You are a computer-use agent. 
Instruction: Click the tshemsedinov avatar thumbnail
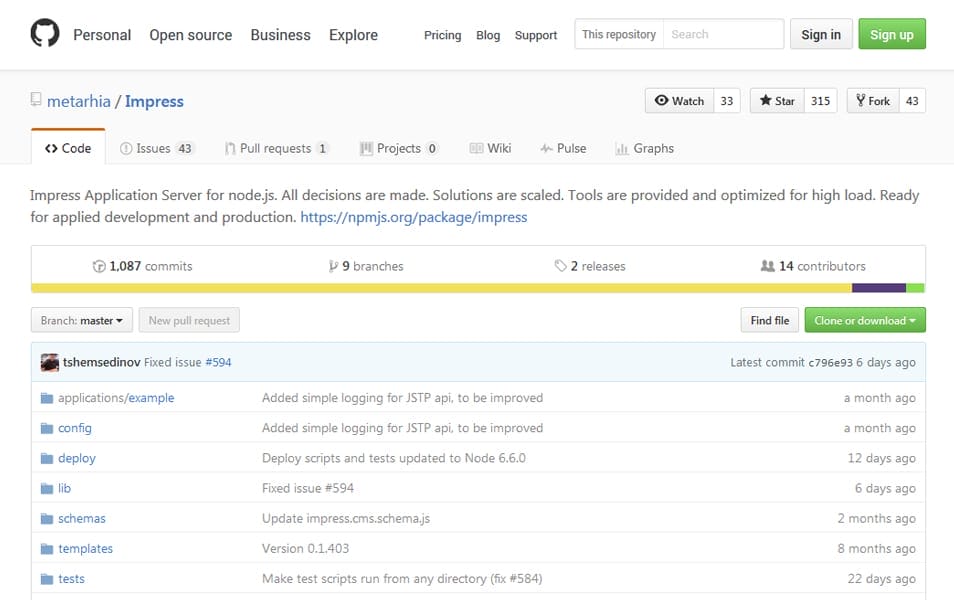tap(49, 362)
